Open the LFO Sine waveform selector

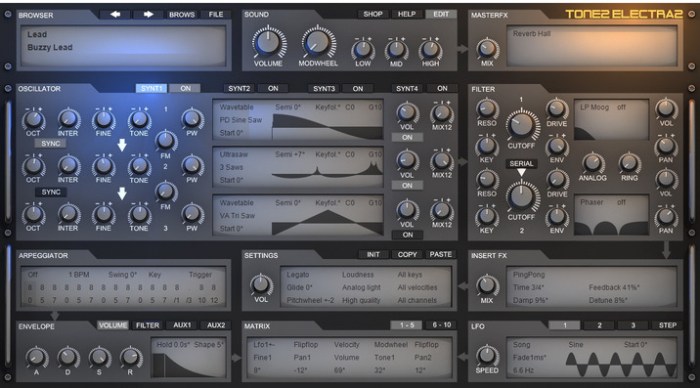(576, 345)
